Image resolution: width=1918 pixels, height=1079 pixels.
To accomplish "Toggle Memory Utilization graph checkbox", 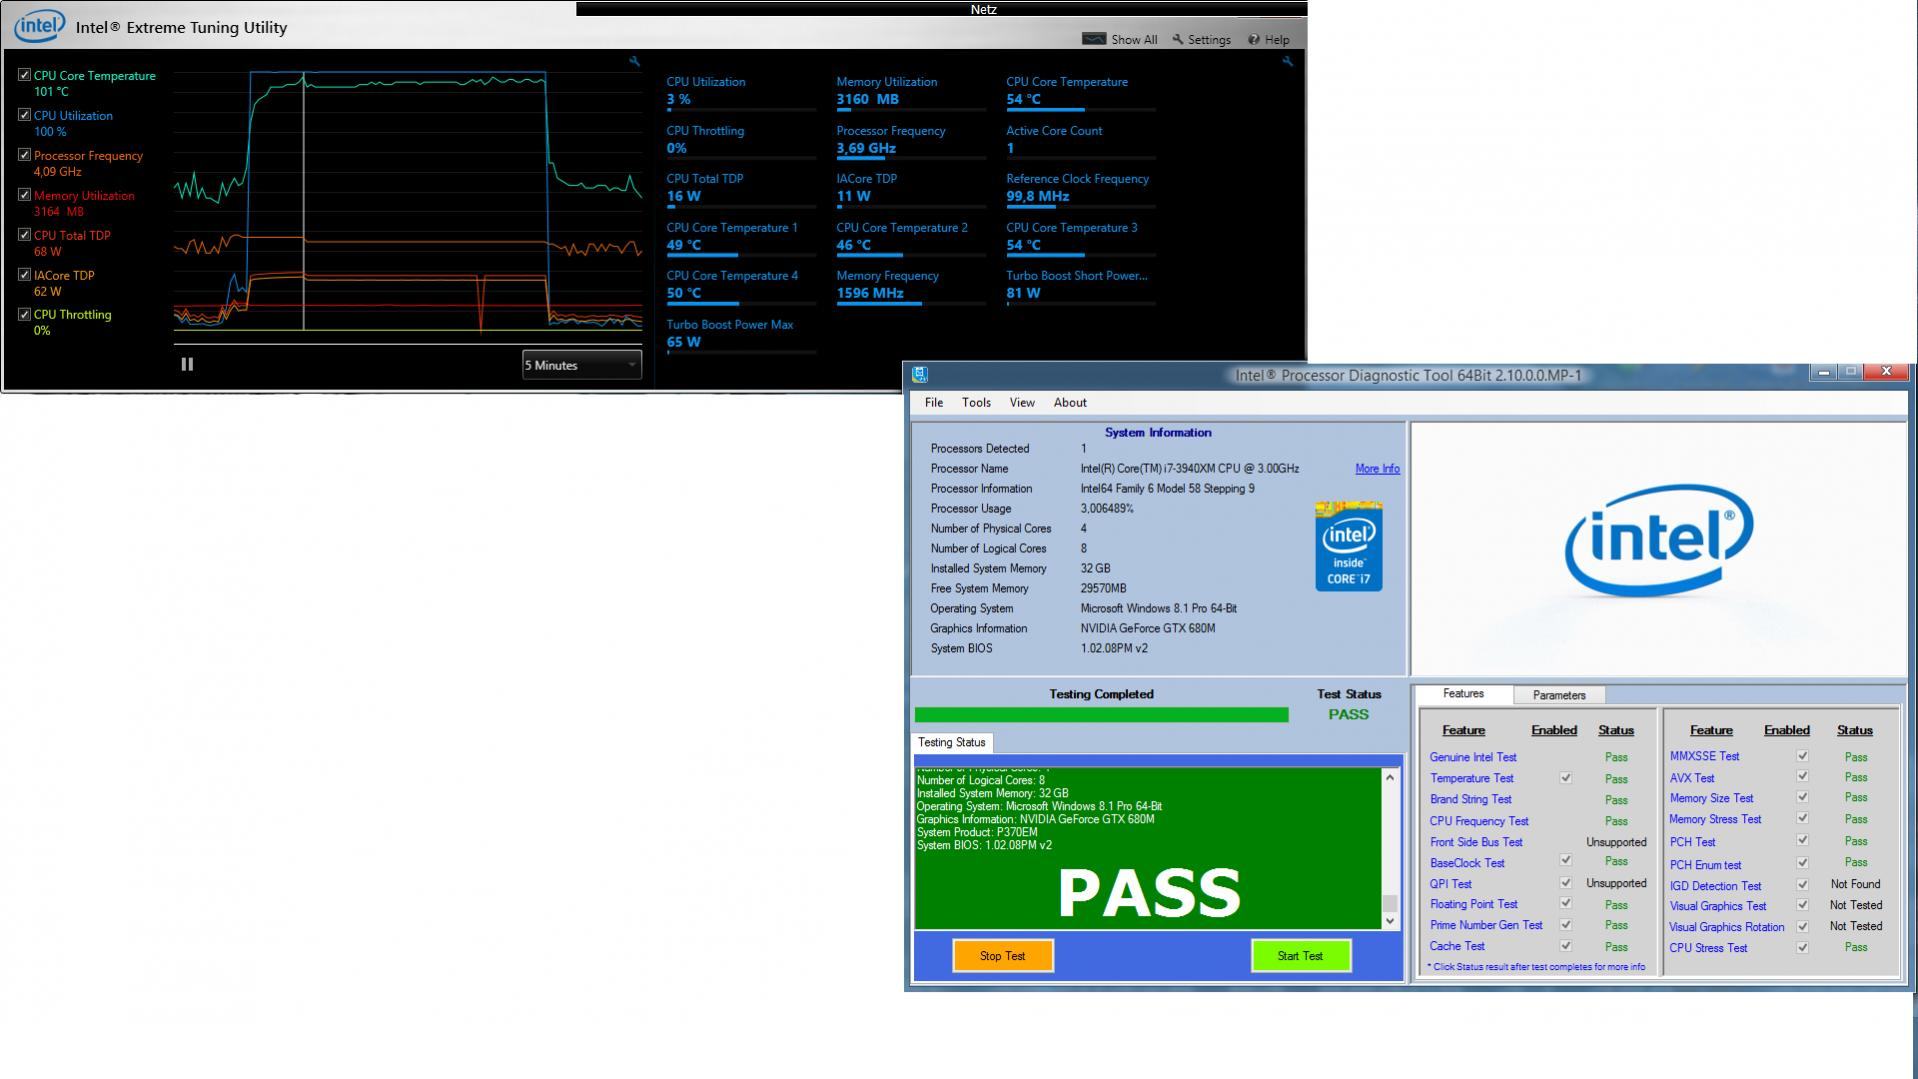I will click(x=24, y=195).
